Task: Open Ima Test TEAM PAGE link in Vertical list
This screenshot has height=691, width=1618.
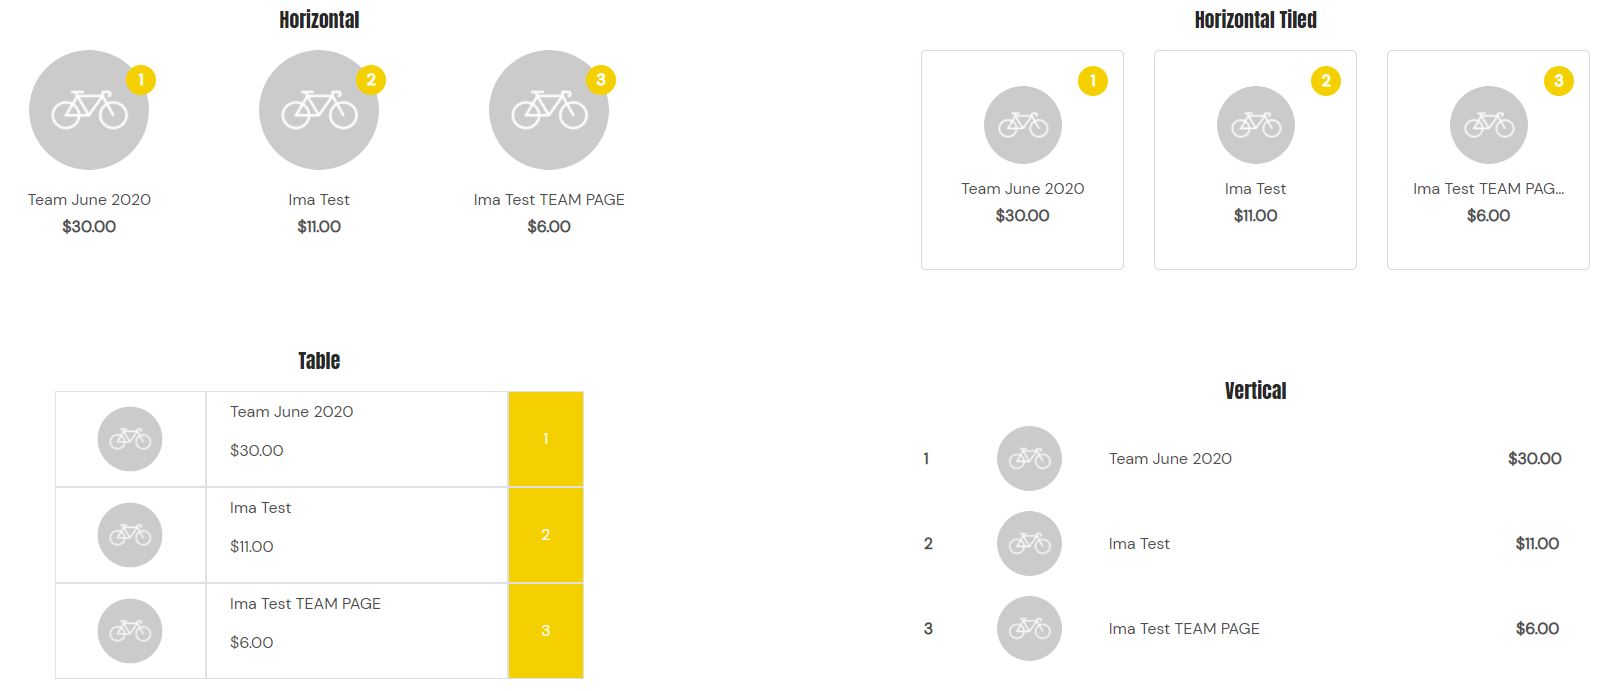Action: (x=1184, y=629)
